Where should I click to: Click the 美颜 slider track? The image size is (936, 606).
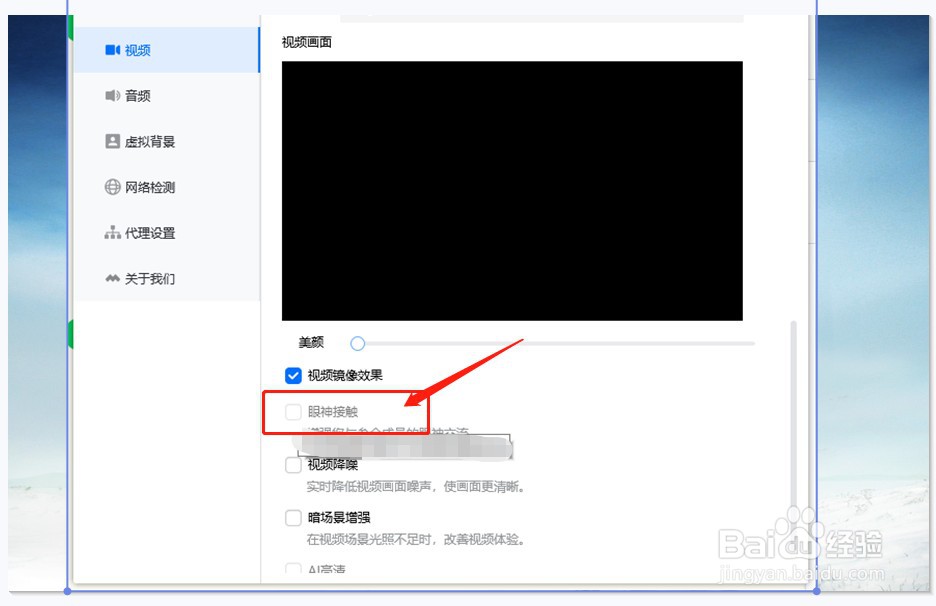(x=555, y=343)
